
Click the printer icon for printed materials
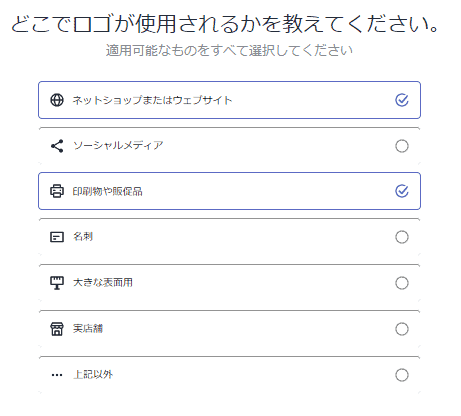[57, 191]
